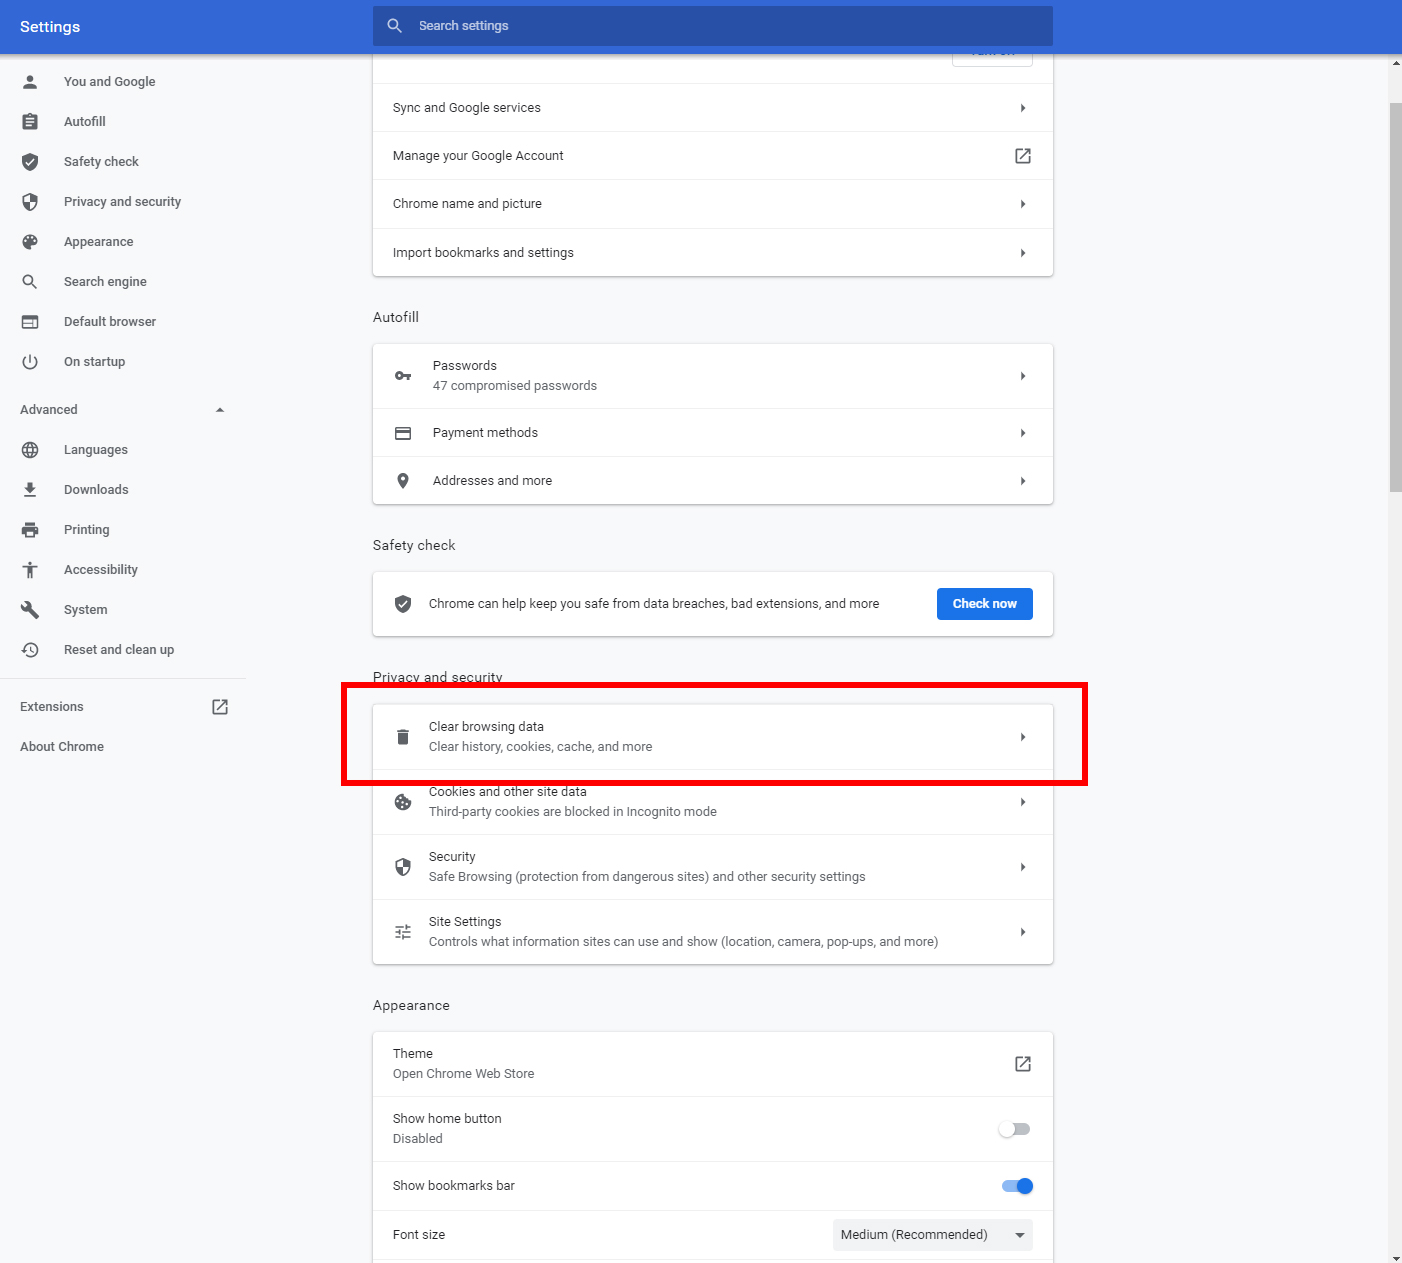Open About Chrome in sidebar

pos(62,747)
